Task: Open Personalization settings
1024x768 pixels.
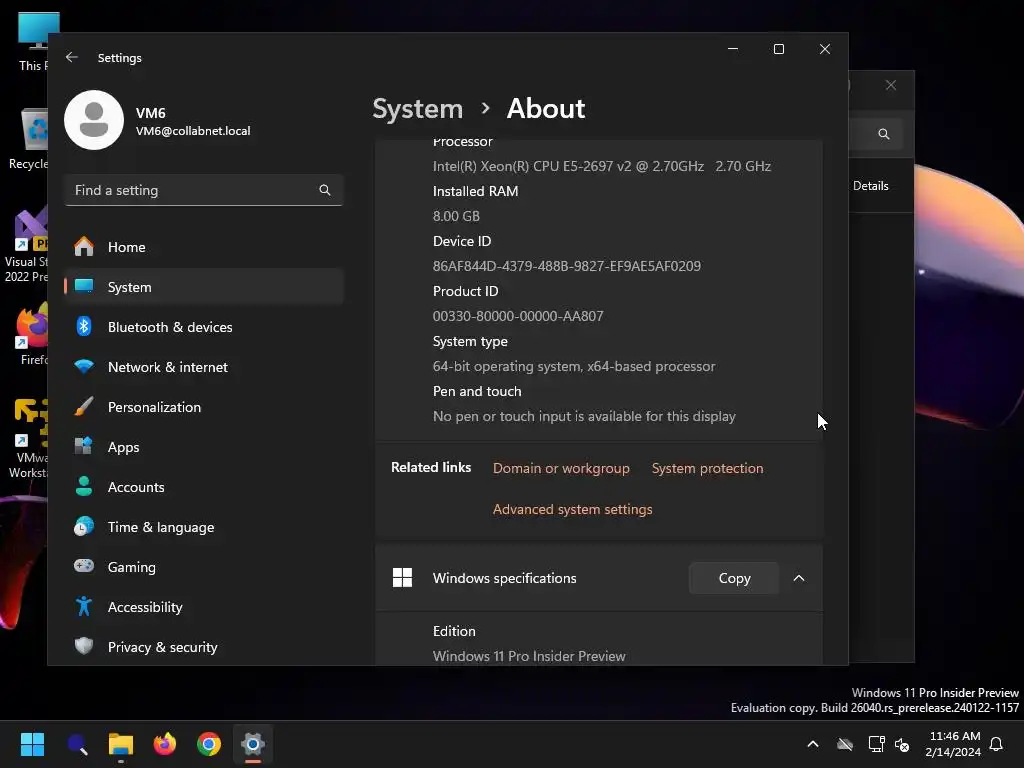Action: 204,407
